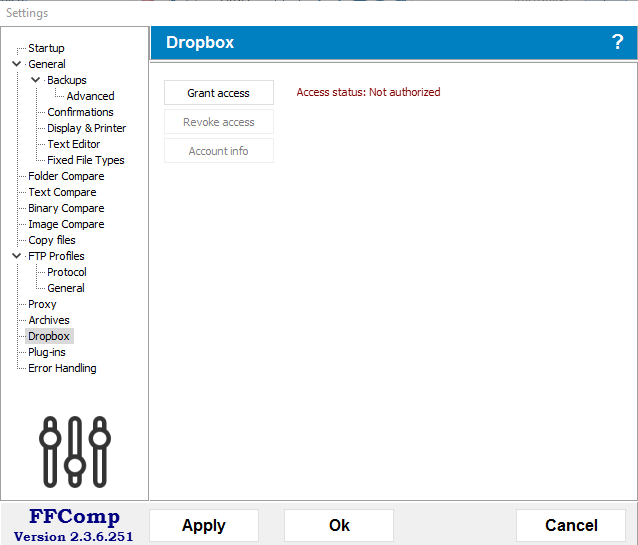Select Startup in the settings tree
The height and width of the screenshot is (545, 638).
point(46,48)
